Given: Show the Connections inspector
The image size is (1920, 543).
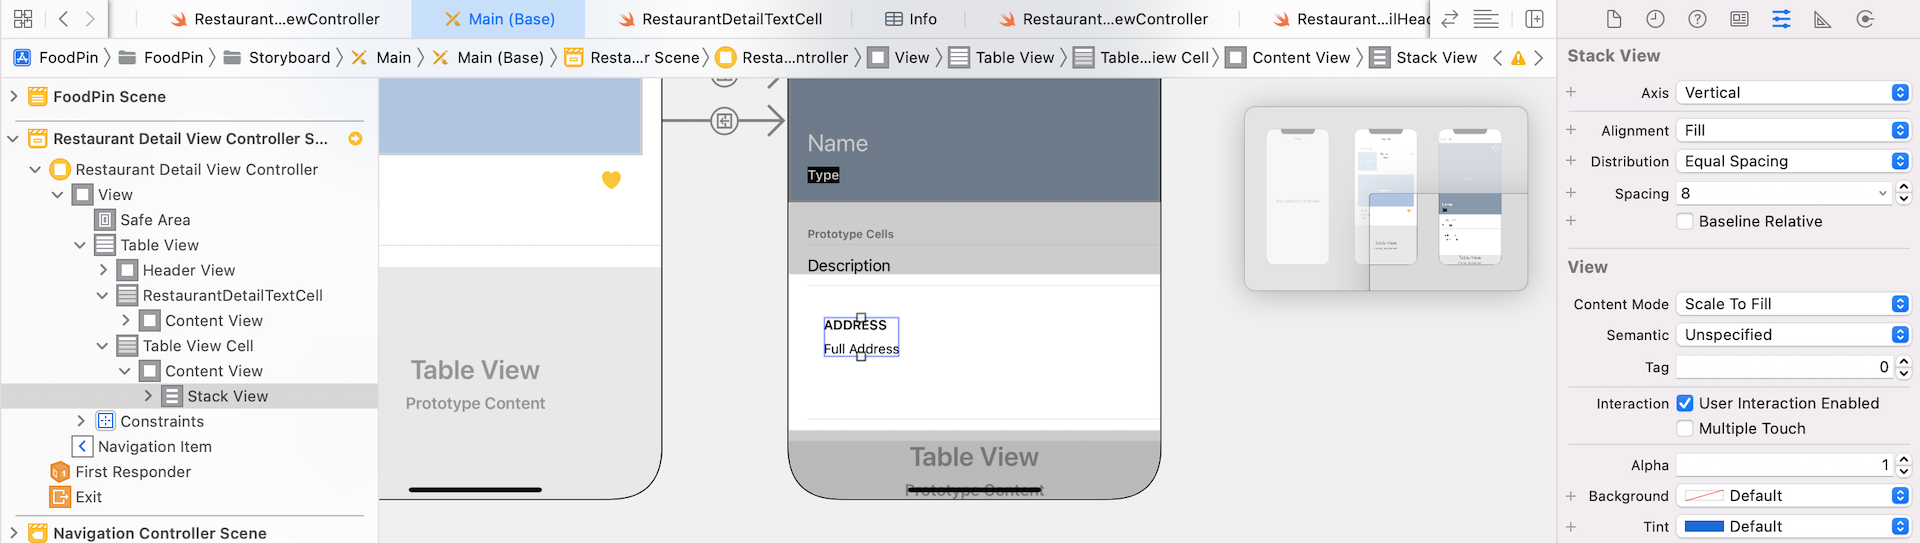Looking at the screenshot, I should coord(1865,19).
